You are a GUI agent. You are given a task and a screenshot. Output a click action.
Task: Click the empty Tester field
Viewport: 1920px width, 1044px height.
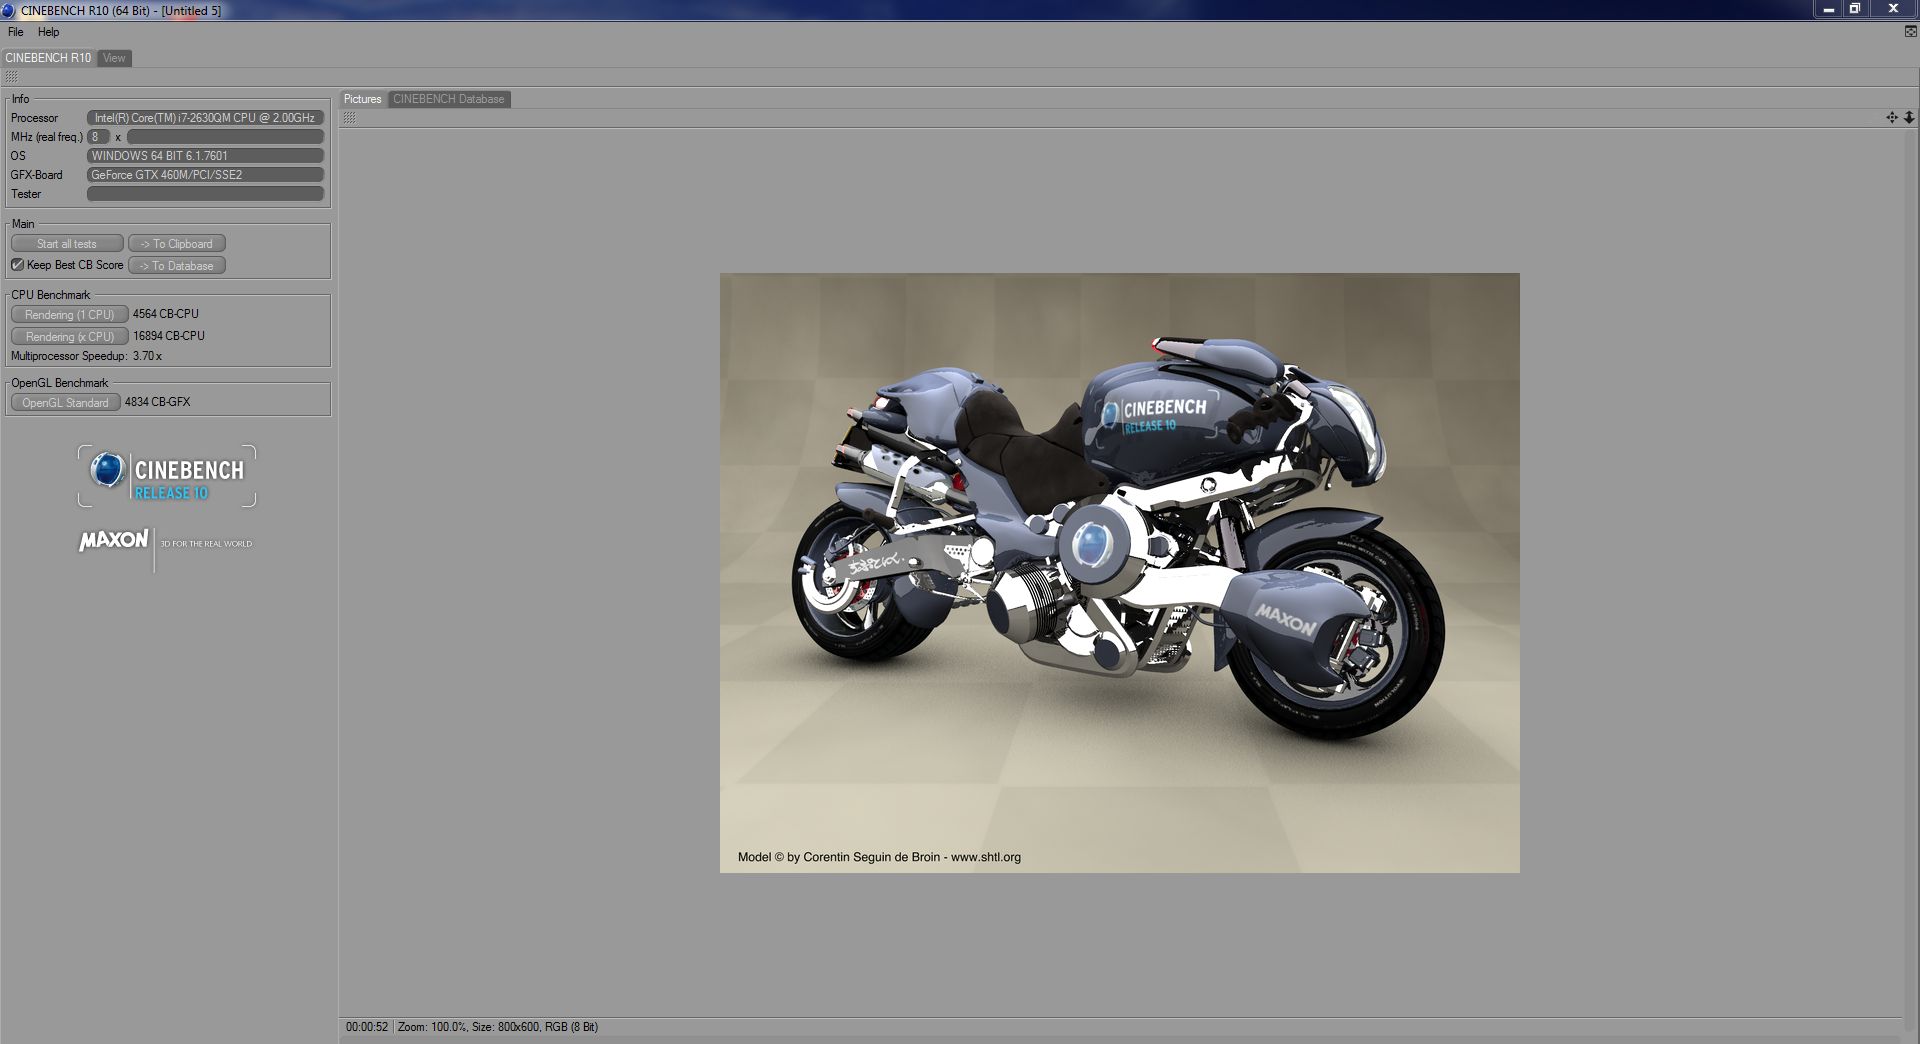point(206,194)
